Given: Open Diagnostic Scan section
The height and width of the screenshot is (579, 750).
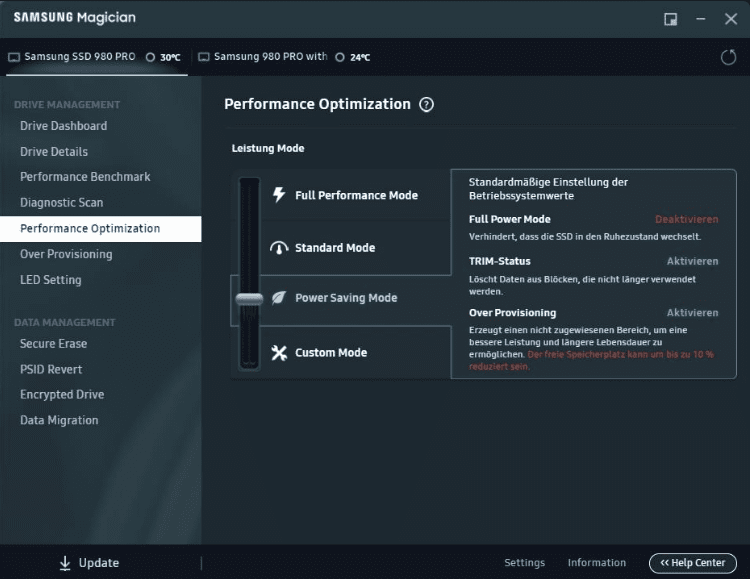Looking at the screenshot, I should point(62,203).
